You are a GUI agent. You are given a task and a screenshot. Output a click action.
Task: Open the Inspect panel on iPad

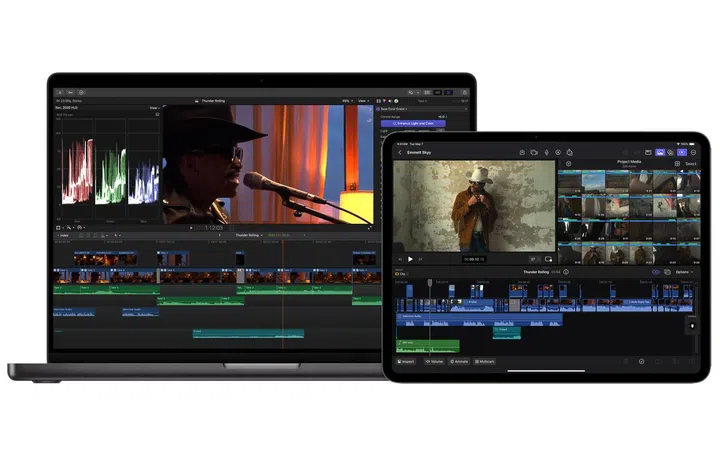(x=406, y=361)
